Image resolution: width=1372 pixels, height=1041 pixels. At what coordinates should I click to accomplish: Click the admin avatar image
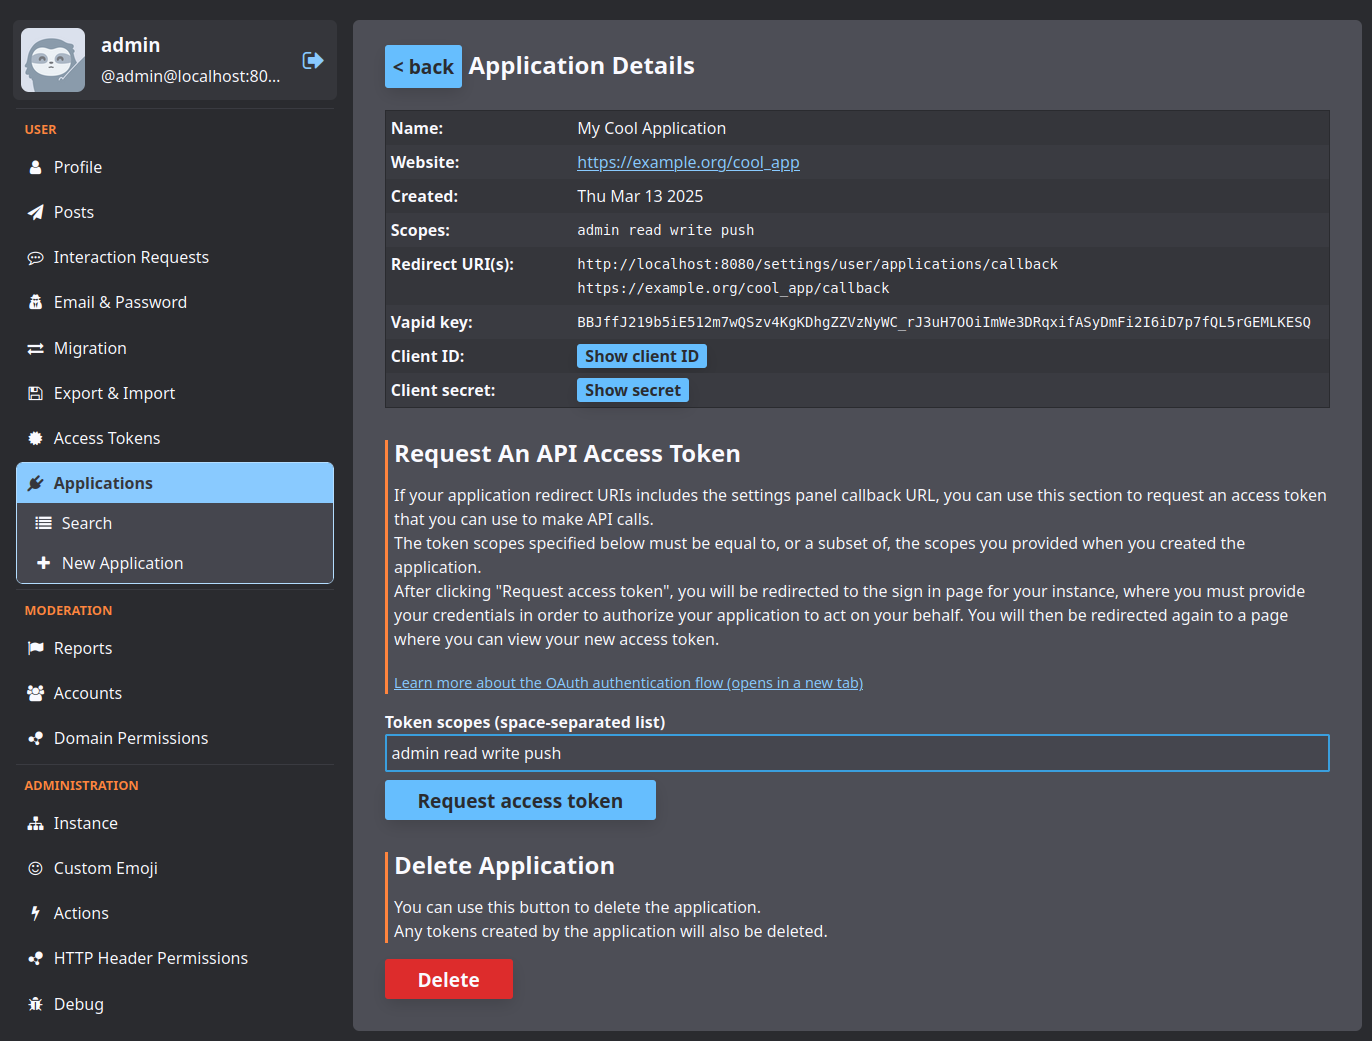(53, 60)
